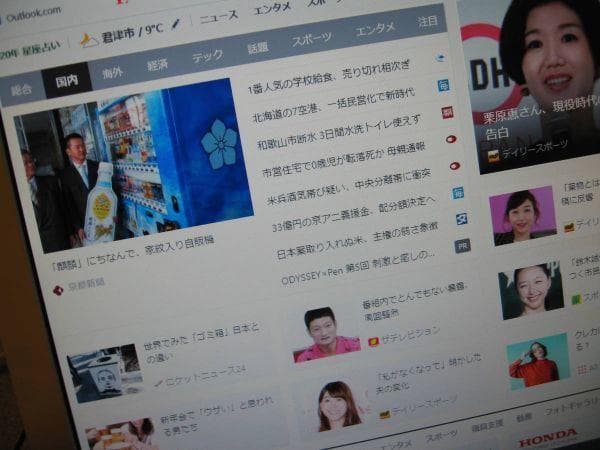This screenshot has width=600, height=450.
Task: Click the HONDA advertisement logo
Action: pos(547,437)
